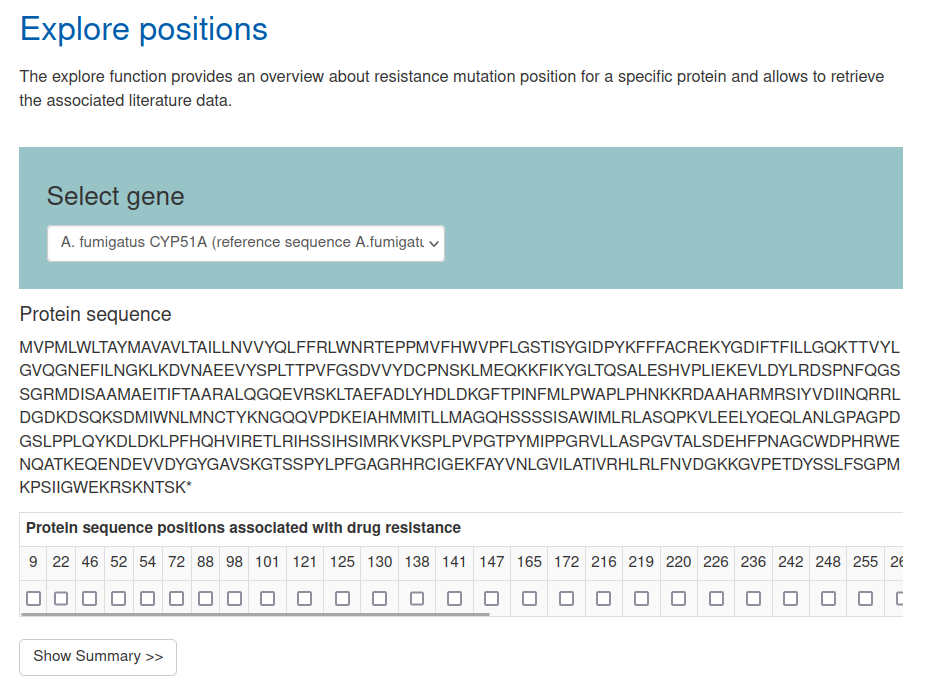930x694 pixels.
Task: Check the box for position 9
Action: (34, 599)
